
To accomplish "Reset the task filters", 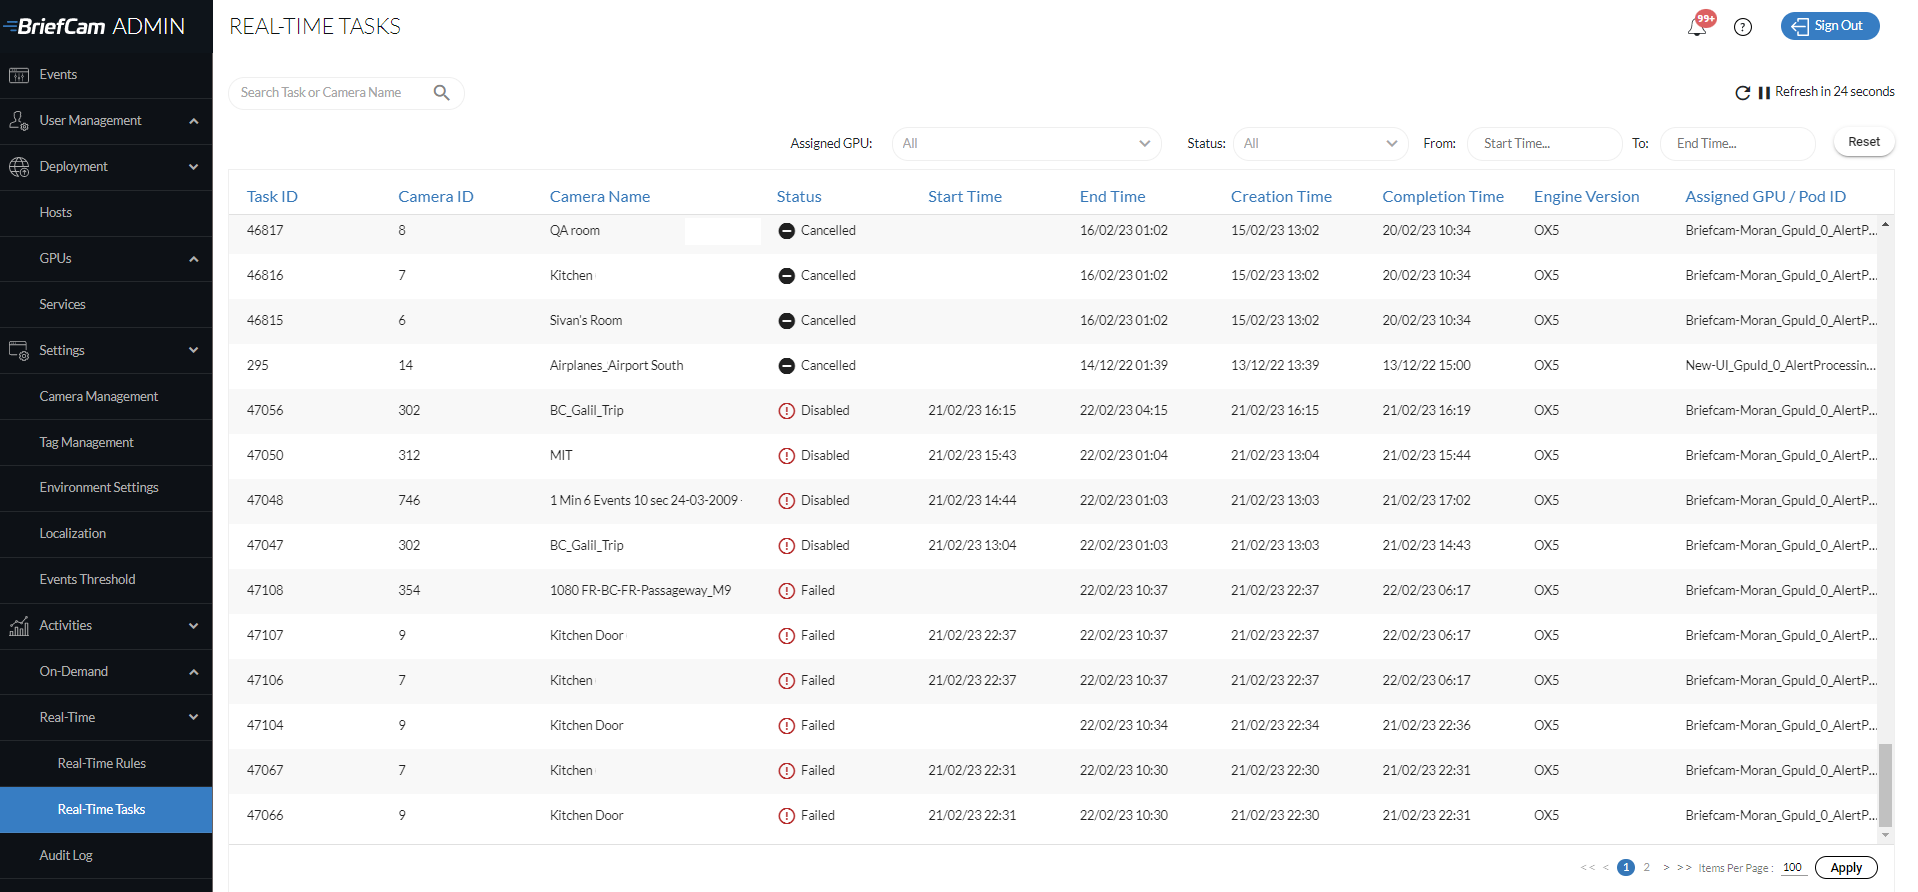I will click(1864, 142).
